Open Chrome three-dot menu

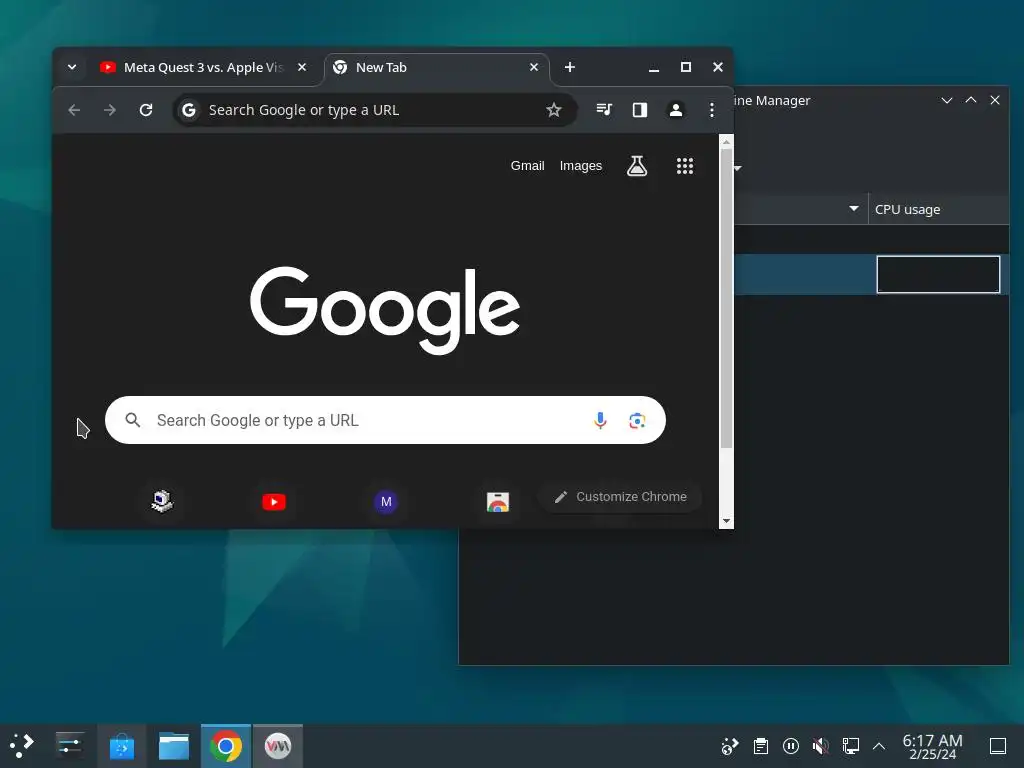pos(712,110)
